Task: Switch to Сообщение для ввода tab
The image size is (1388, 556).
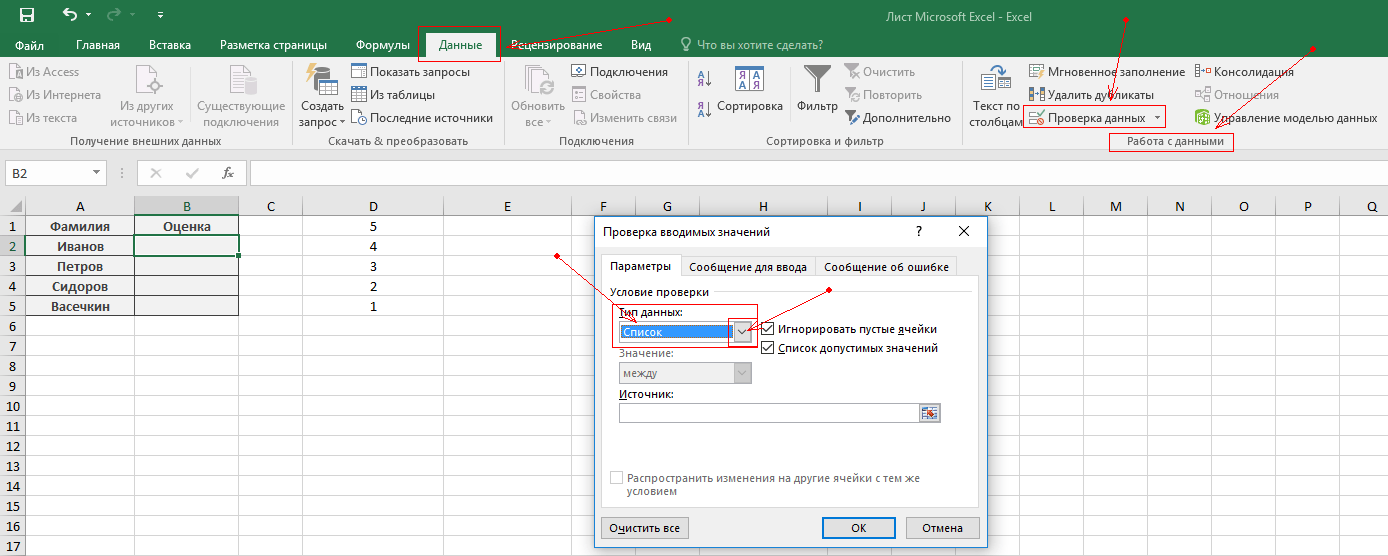Action: [x=748, y=266]
